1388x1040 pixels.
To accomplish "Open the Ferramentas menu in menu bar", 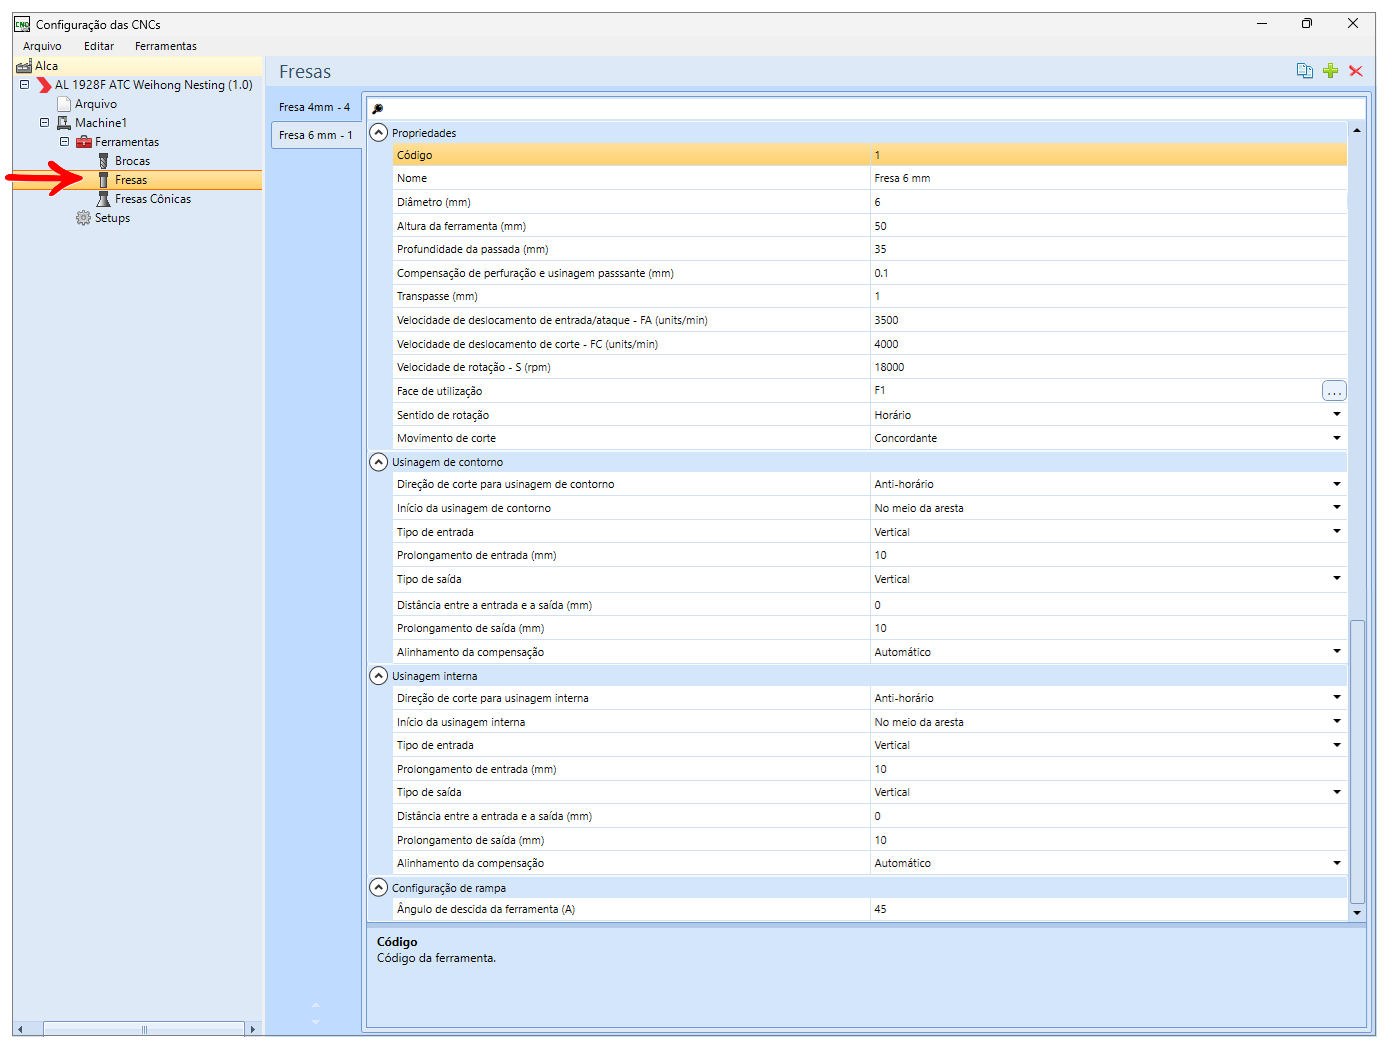I will [166, 46].
